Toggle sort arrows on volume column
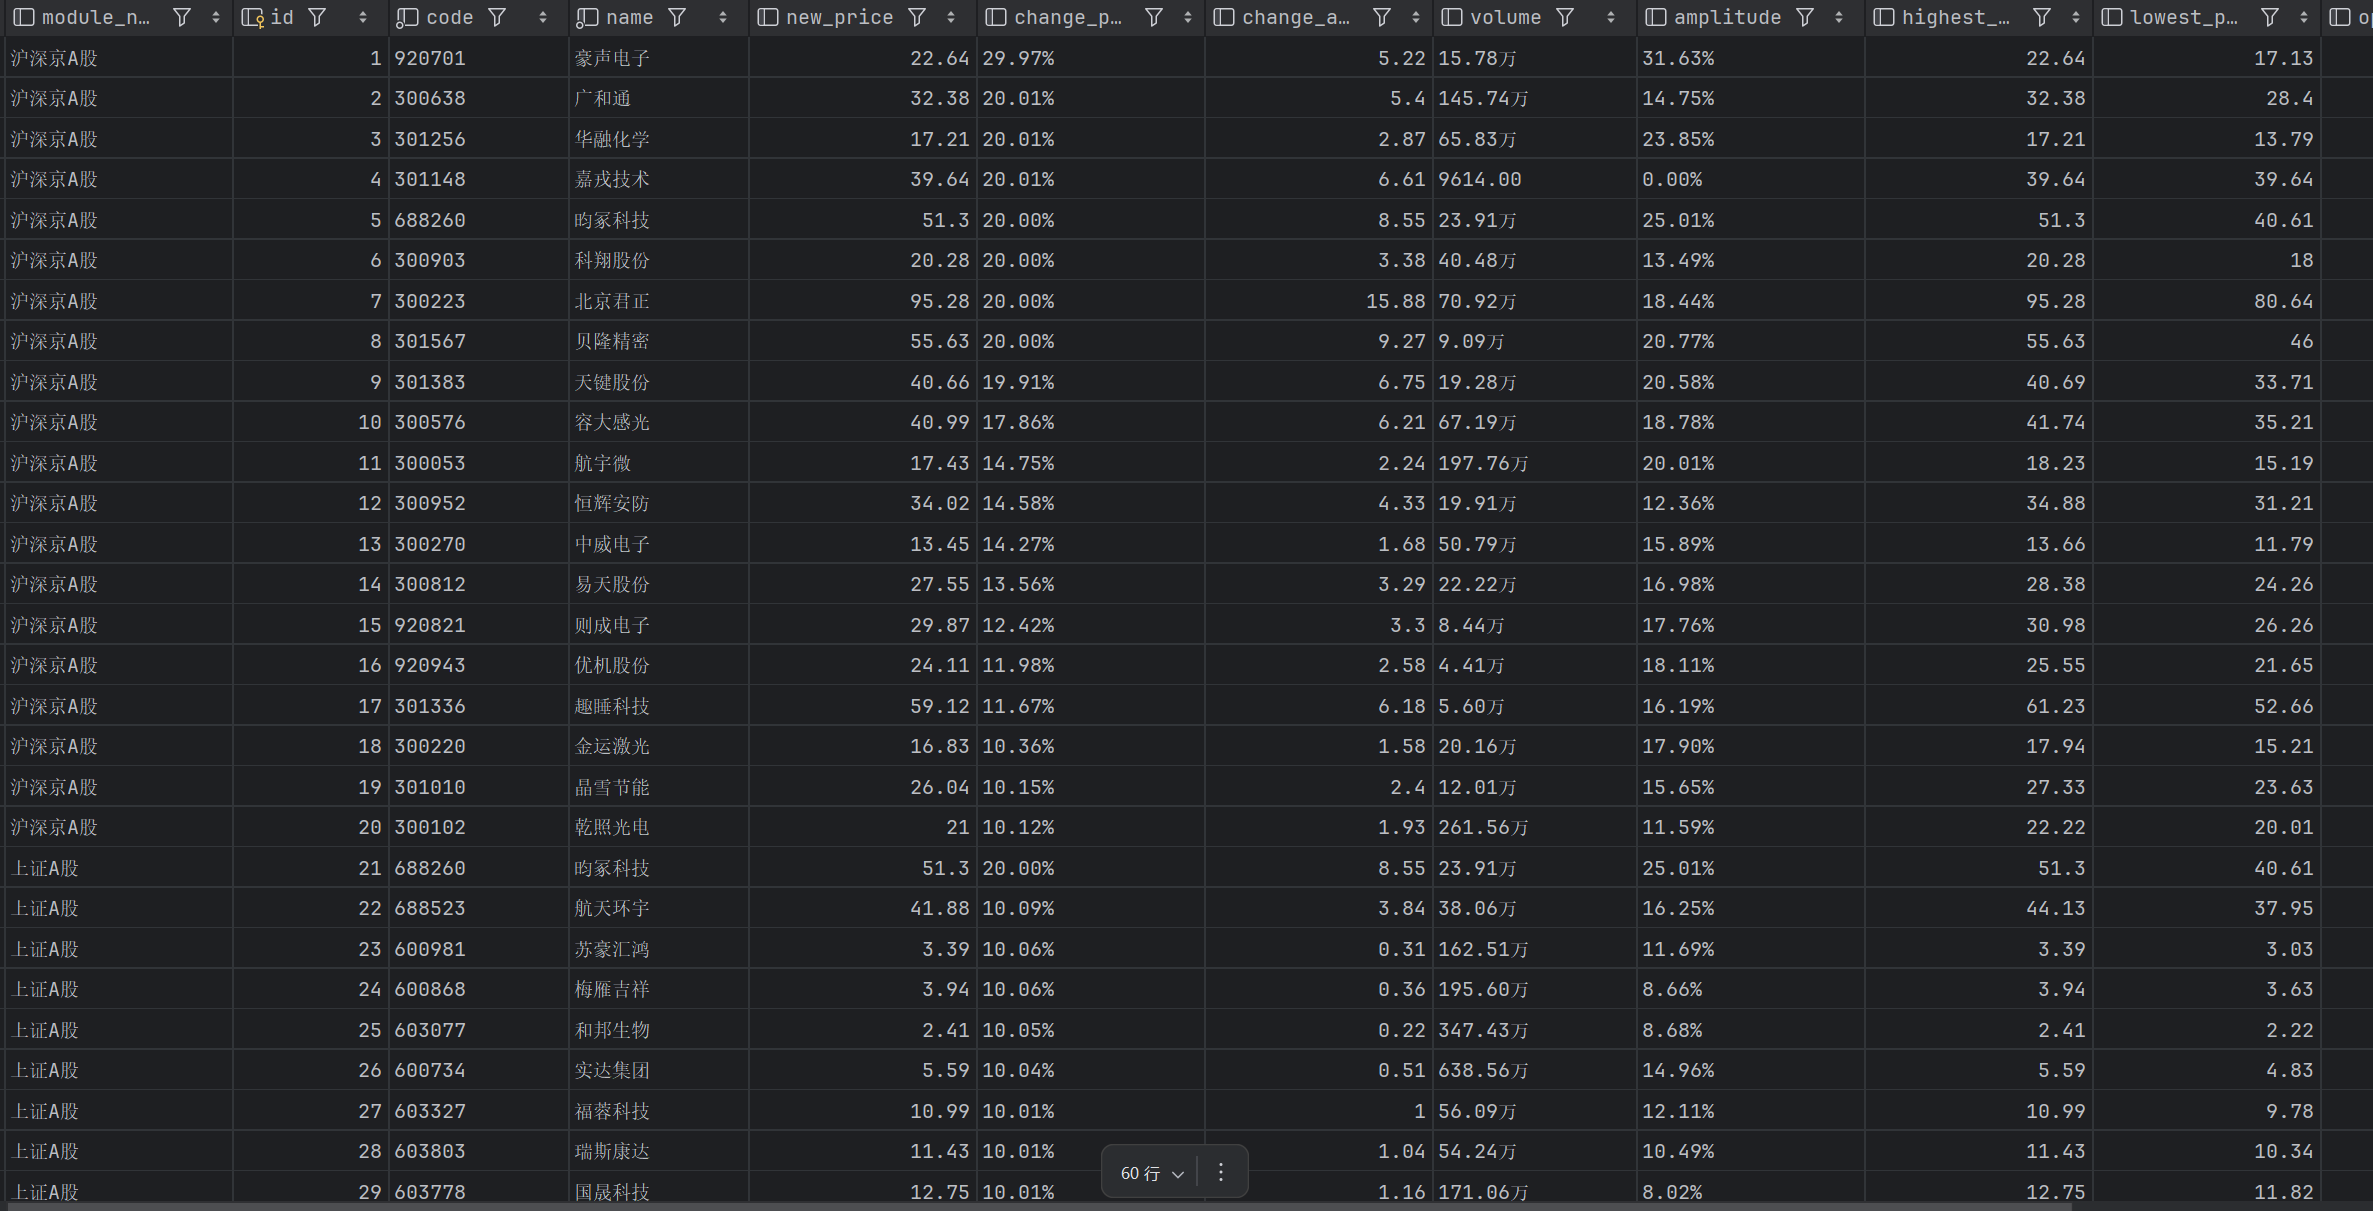2373x1211 pixels. [x=1611, y=17]
